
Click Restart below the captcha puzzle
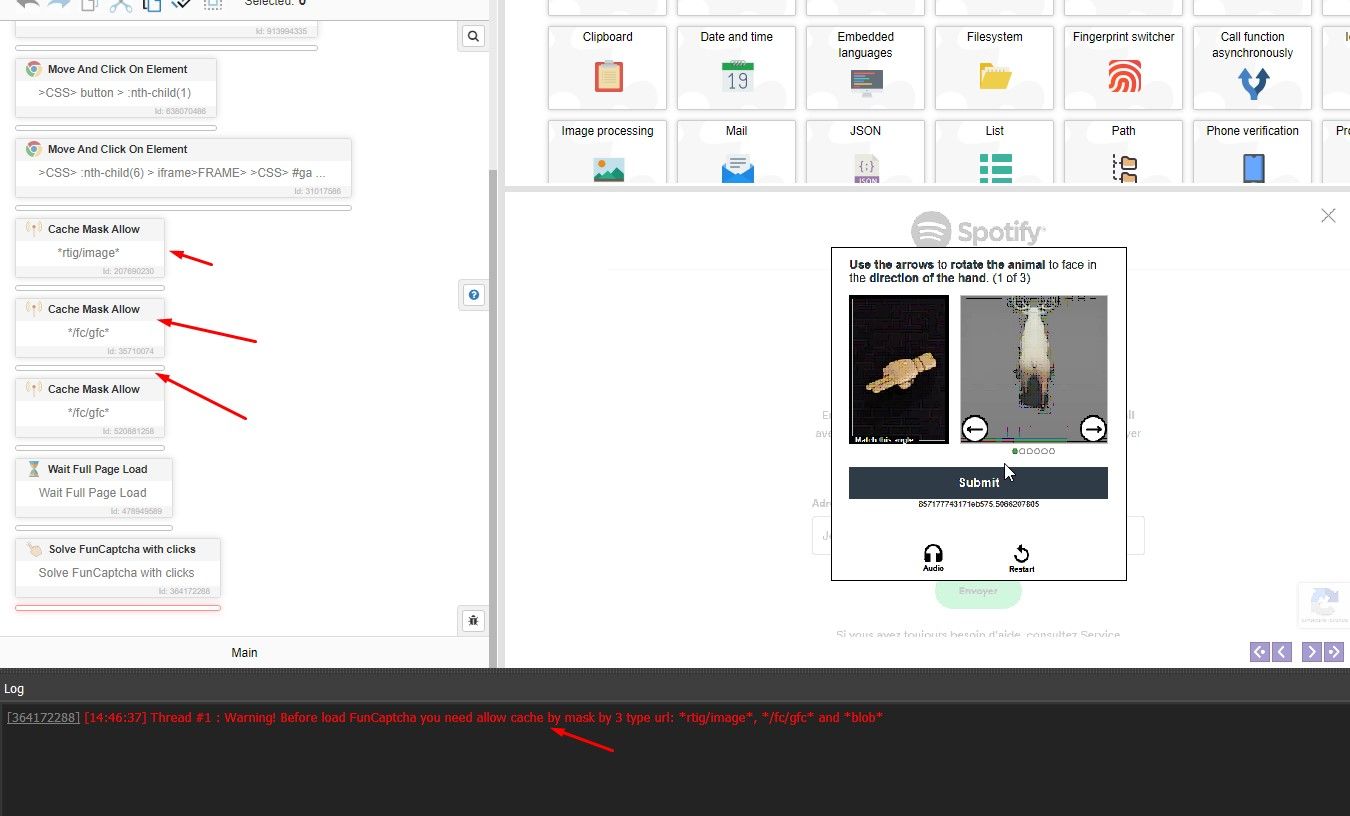(1021, 556)
